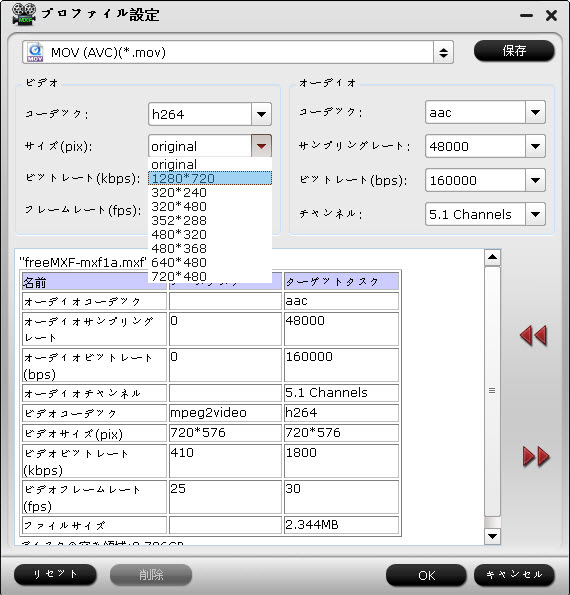Click the MOV format icon in profile selector
The image size is (570, 595).
coord(35,52)
